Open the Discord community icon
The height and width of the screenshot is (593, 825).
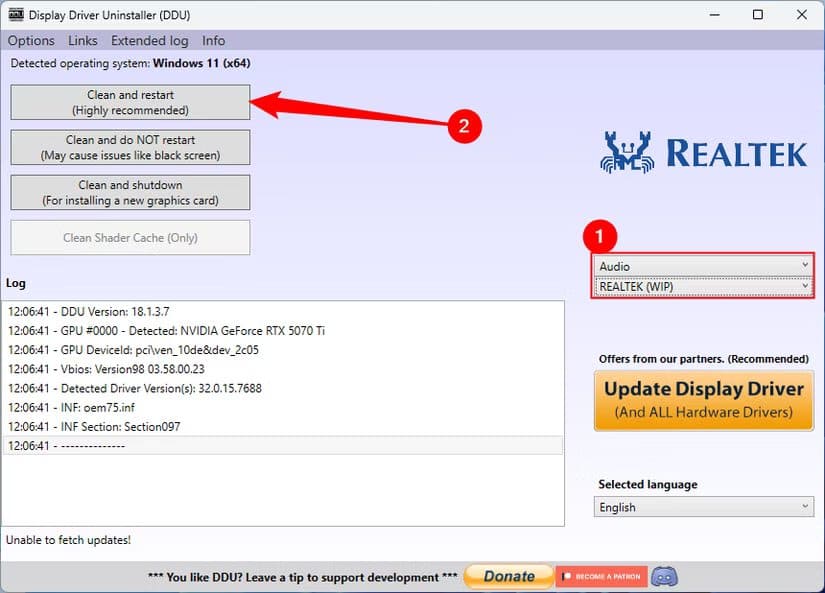coord(663,576)
